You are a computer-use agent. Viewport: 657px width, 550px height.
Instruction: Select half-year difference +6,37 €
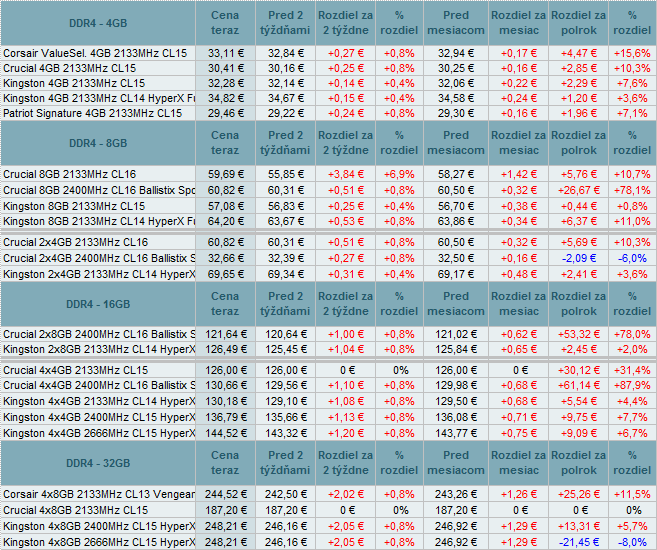pos(579,221)
